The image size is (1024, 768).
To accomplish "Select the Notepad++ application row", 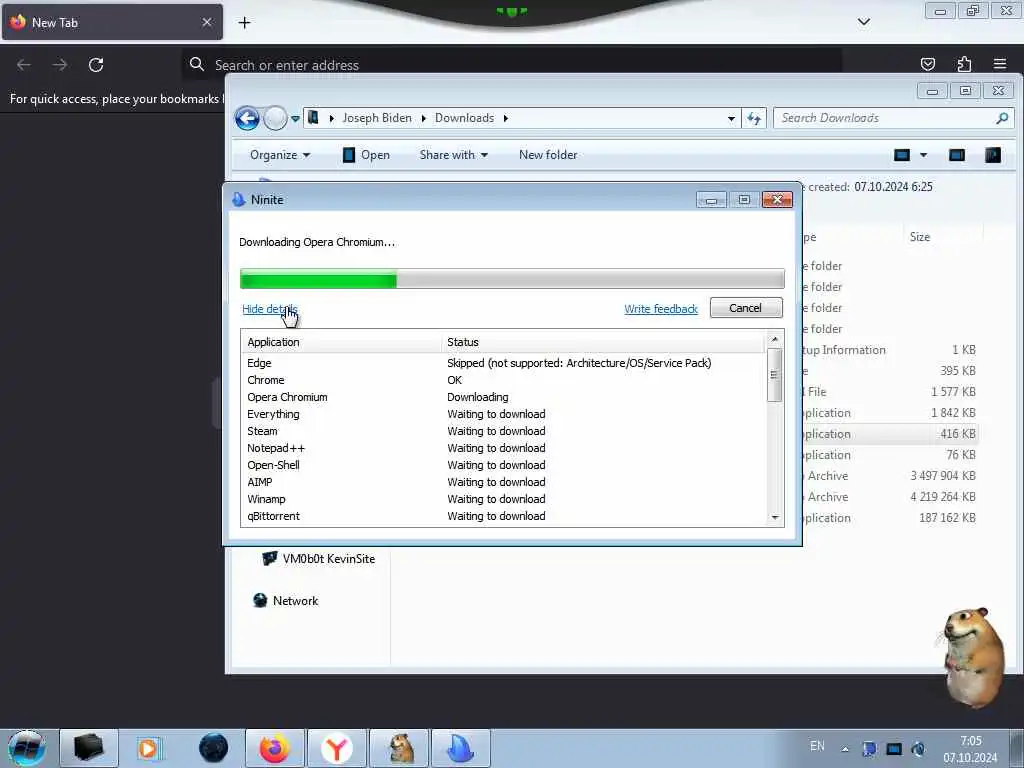I will click(503, 448).
